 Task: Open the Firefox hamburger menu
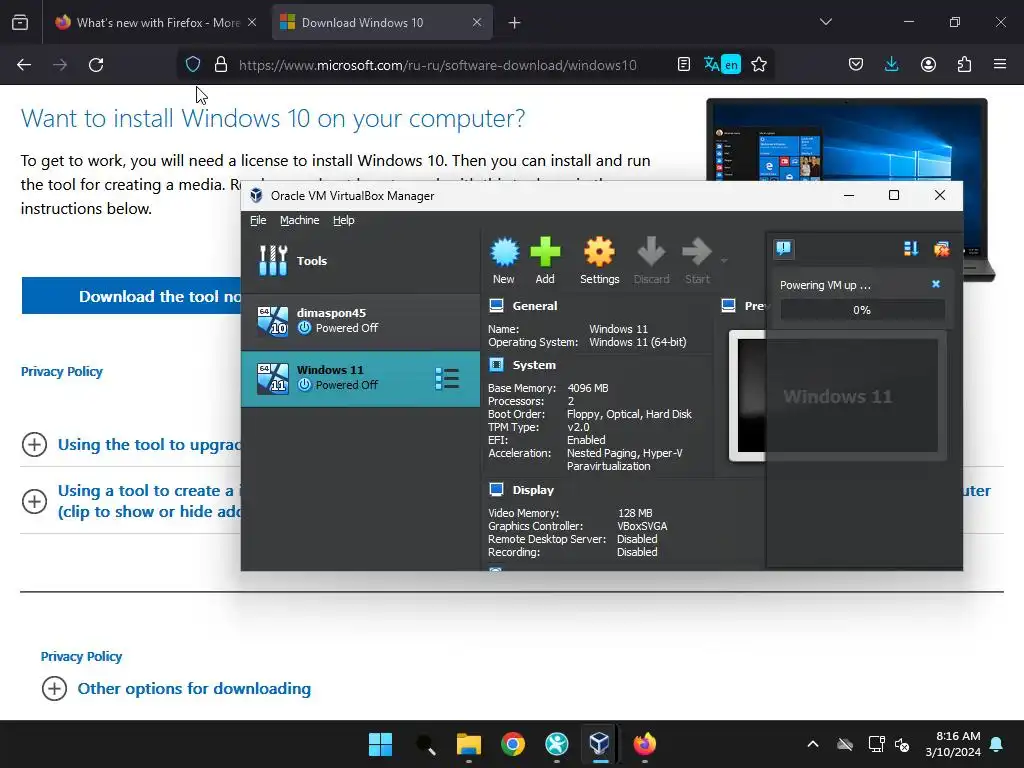click(1000, 65)
